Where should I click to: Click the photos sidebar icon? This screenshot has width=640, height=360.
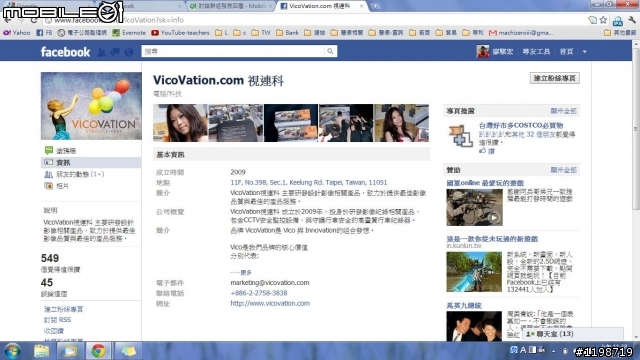click(x=49, y=186)
